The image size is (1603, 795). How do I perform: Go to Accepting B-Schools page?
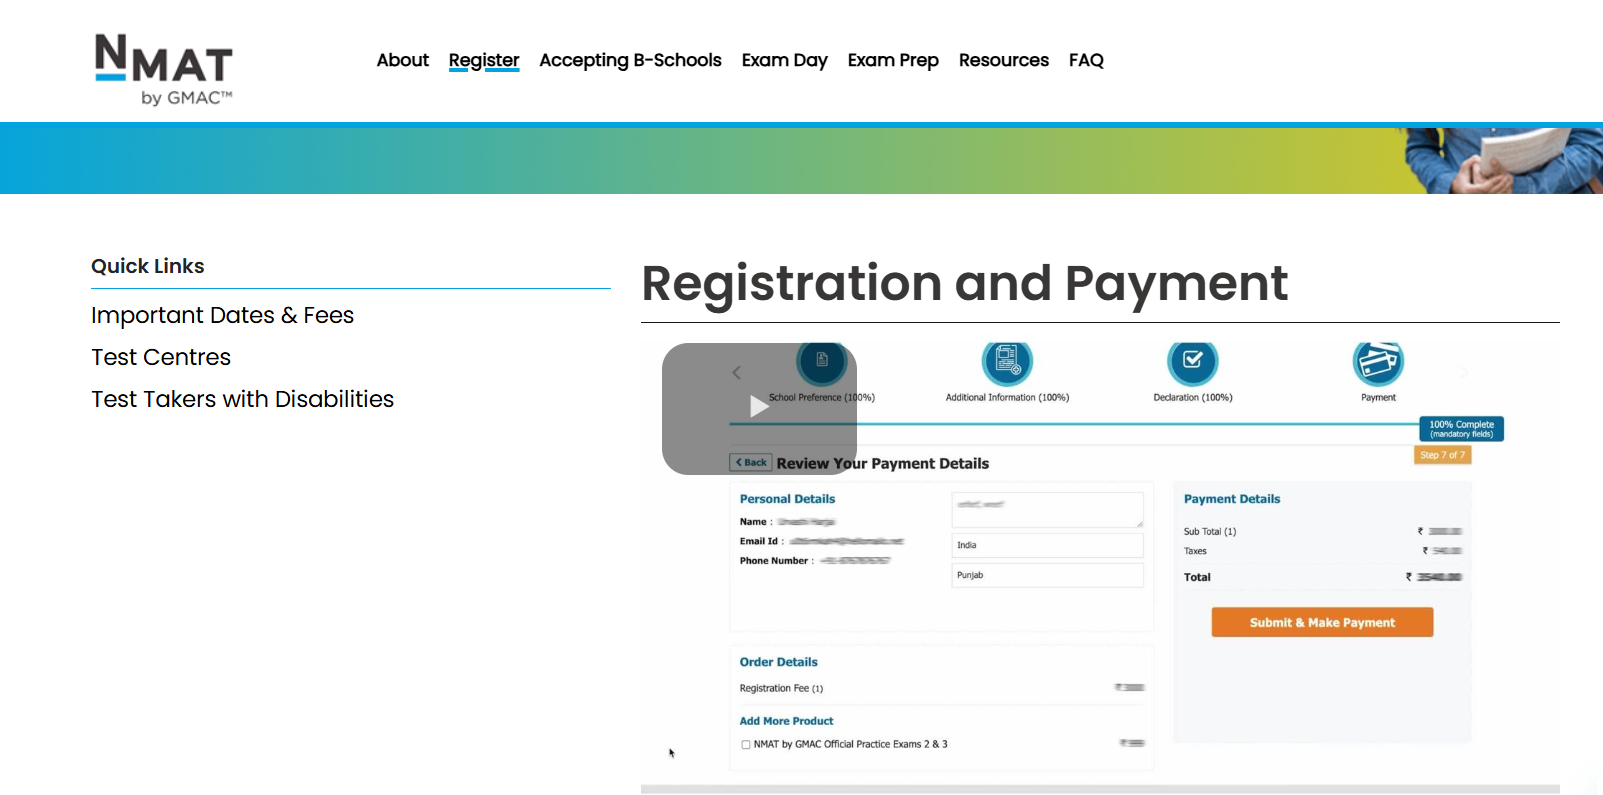pyautogui.click(x=630, y=60)
